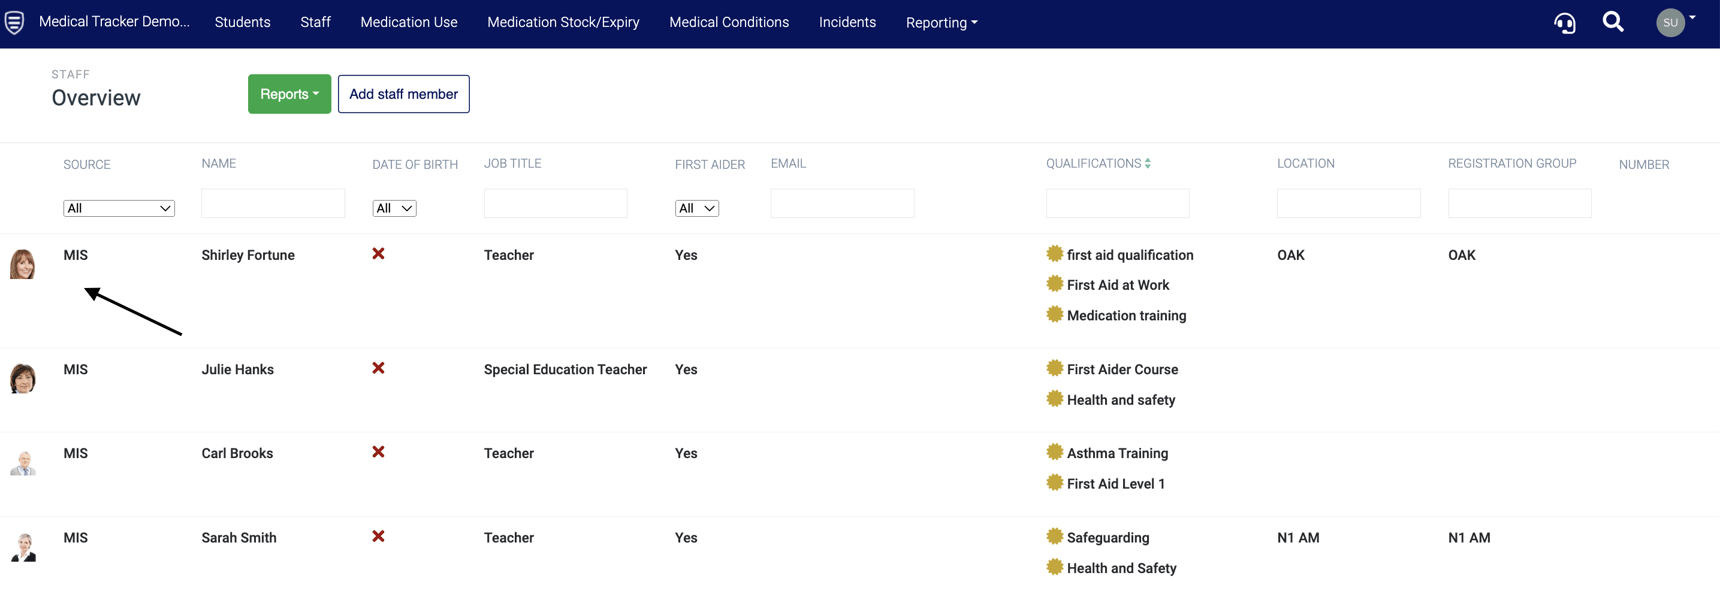The height and width of the screenshot is (600, 1720).
Task: Click badge icon beside Safeguarding
Action: pos(1054,536)
